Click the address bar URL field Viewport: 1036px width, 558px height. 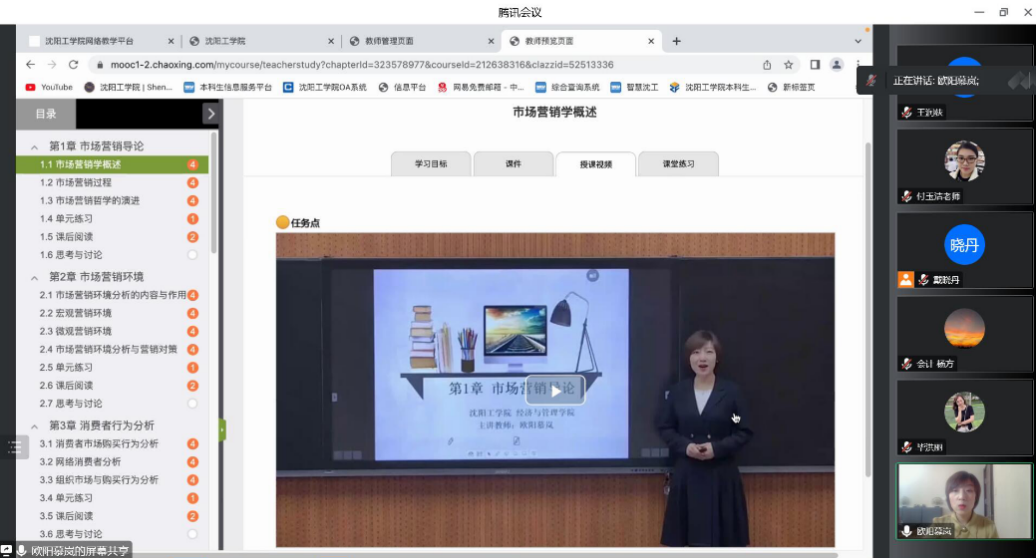pos(400,64)
